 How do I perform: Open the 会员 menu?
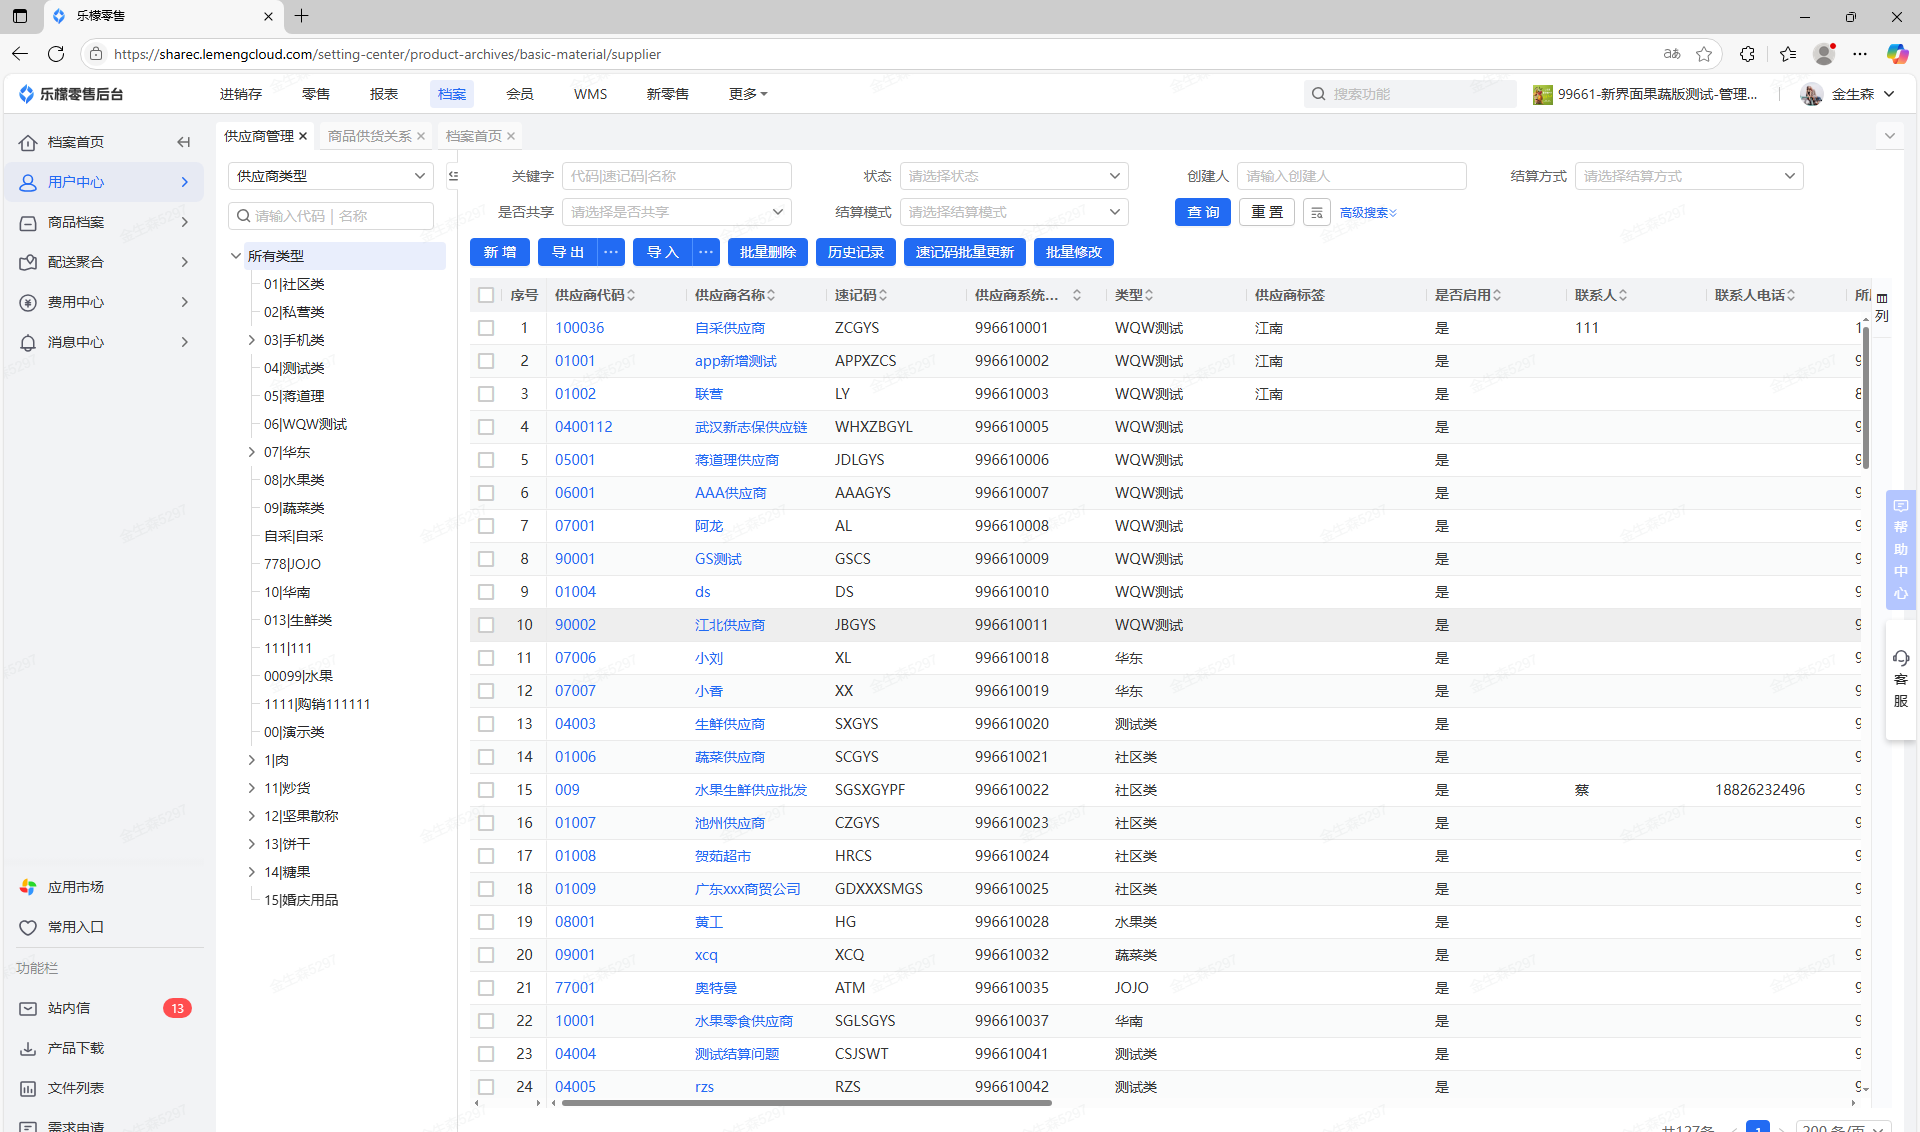(520, 94)
